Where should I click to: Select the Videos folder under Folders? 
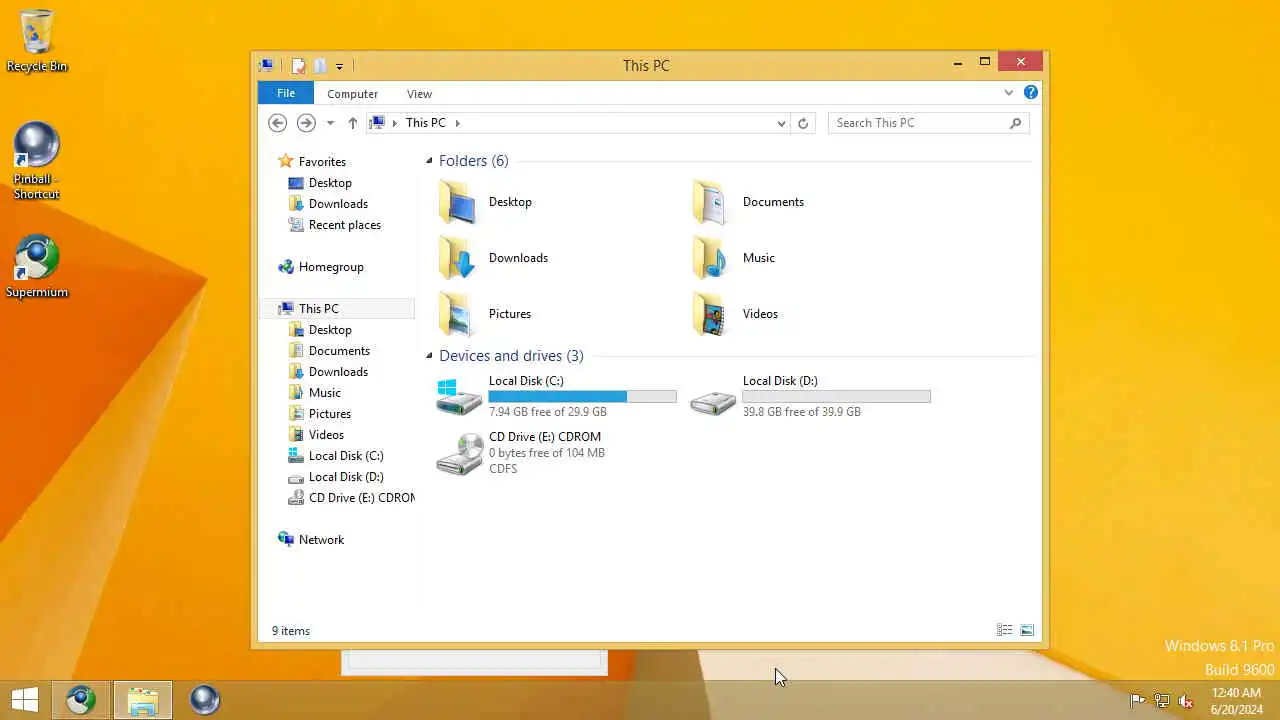735,314
